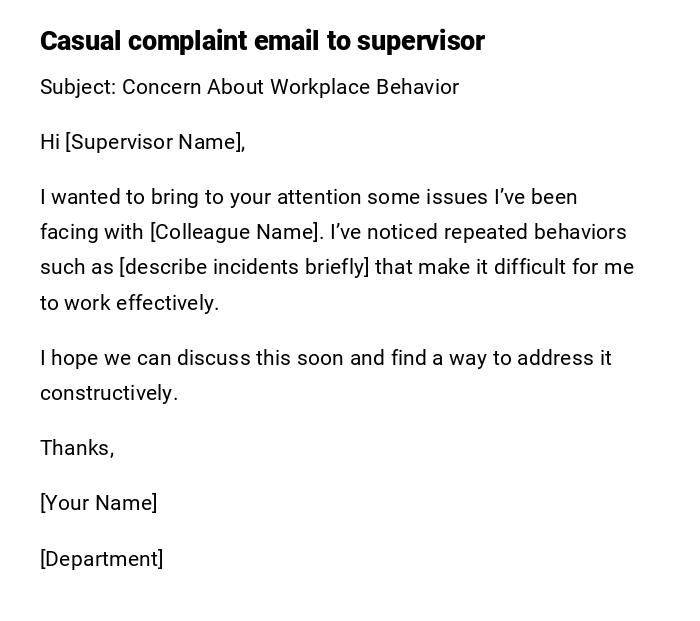Image resolution: width=700 pixels, height=621 pixels.
Task: Click the greeting word 'Hi'
Action: click(50, 142)
